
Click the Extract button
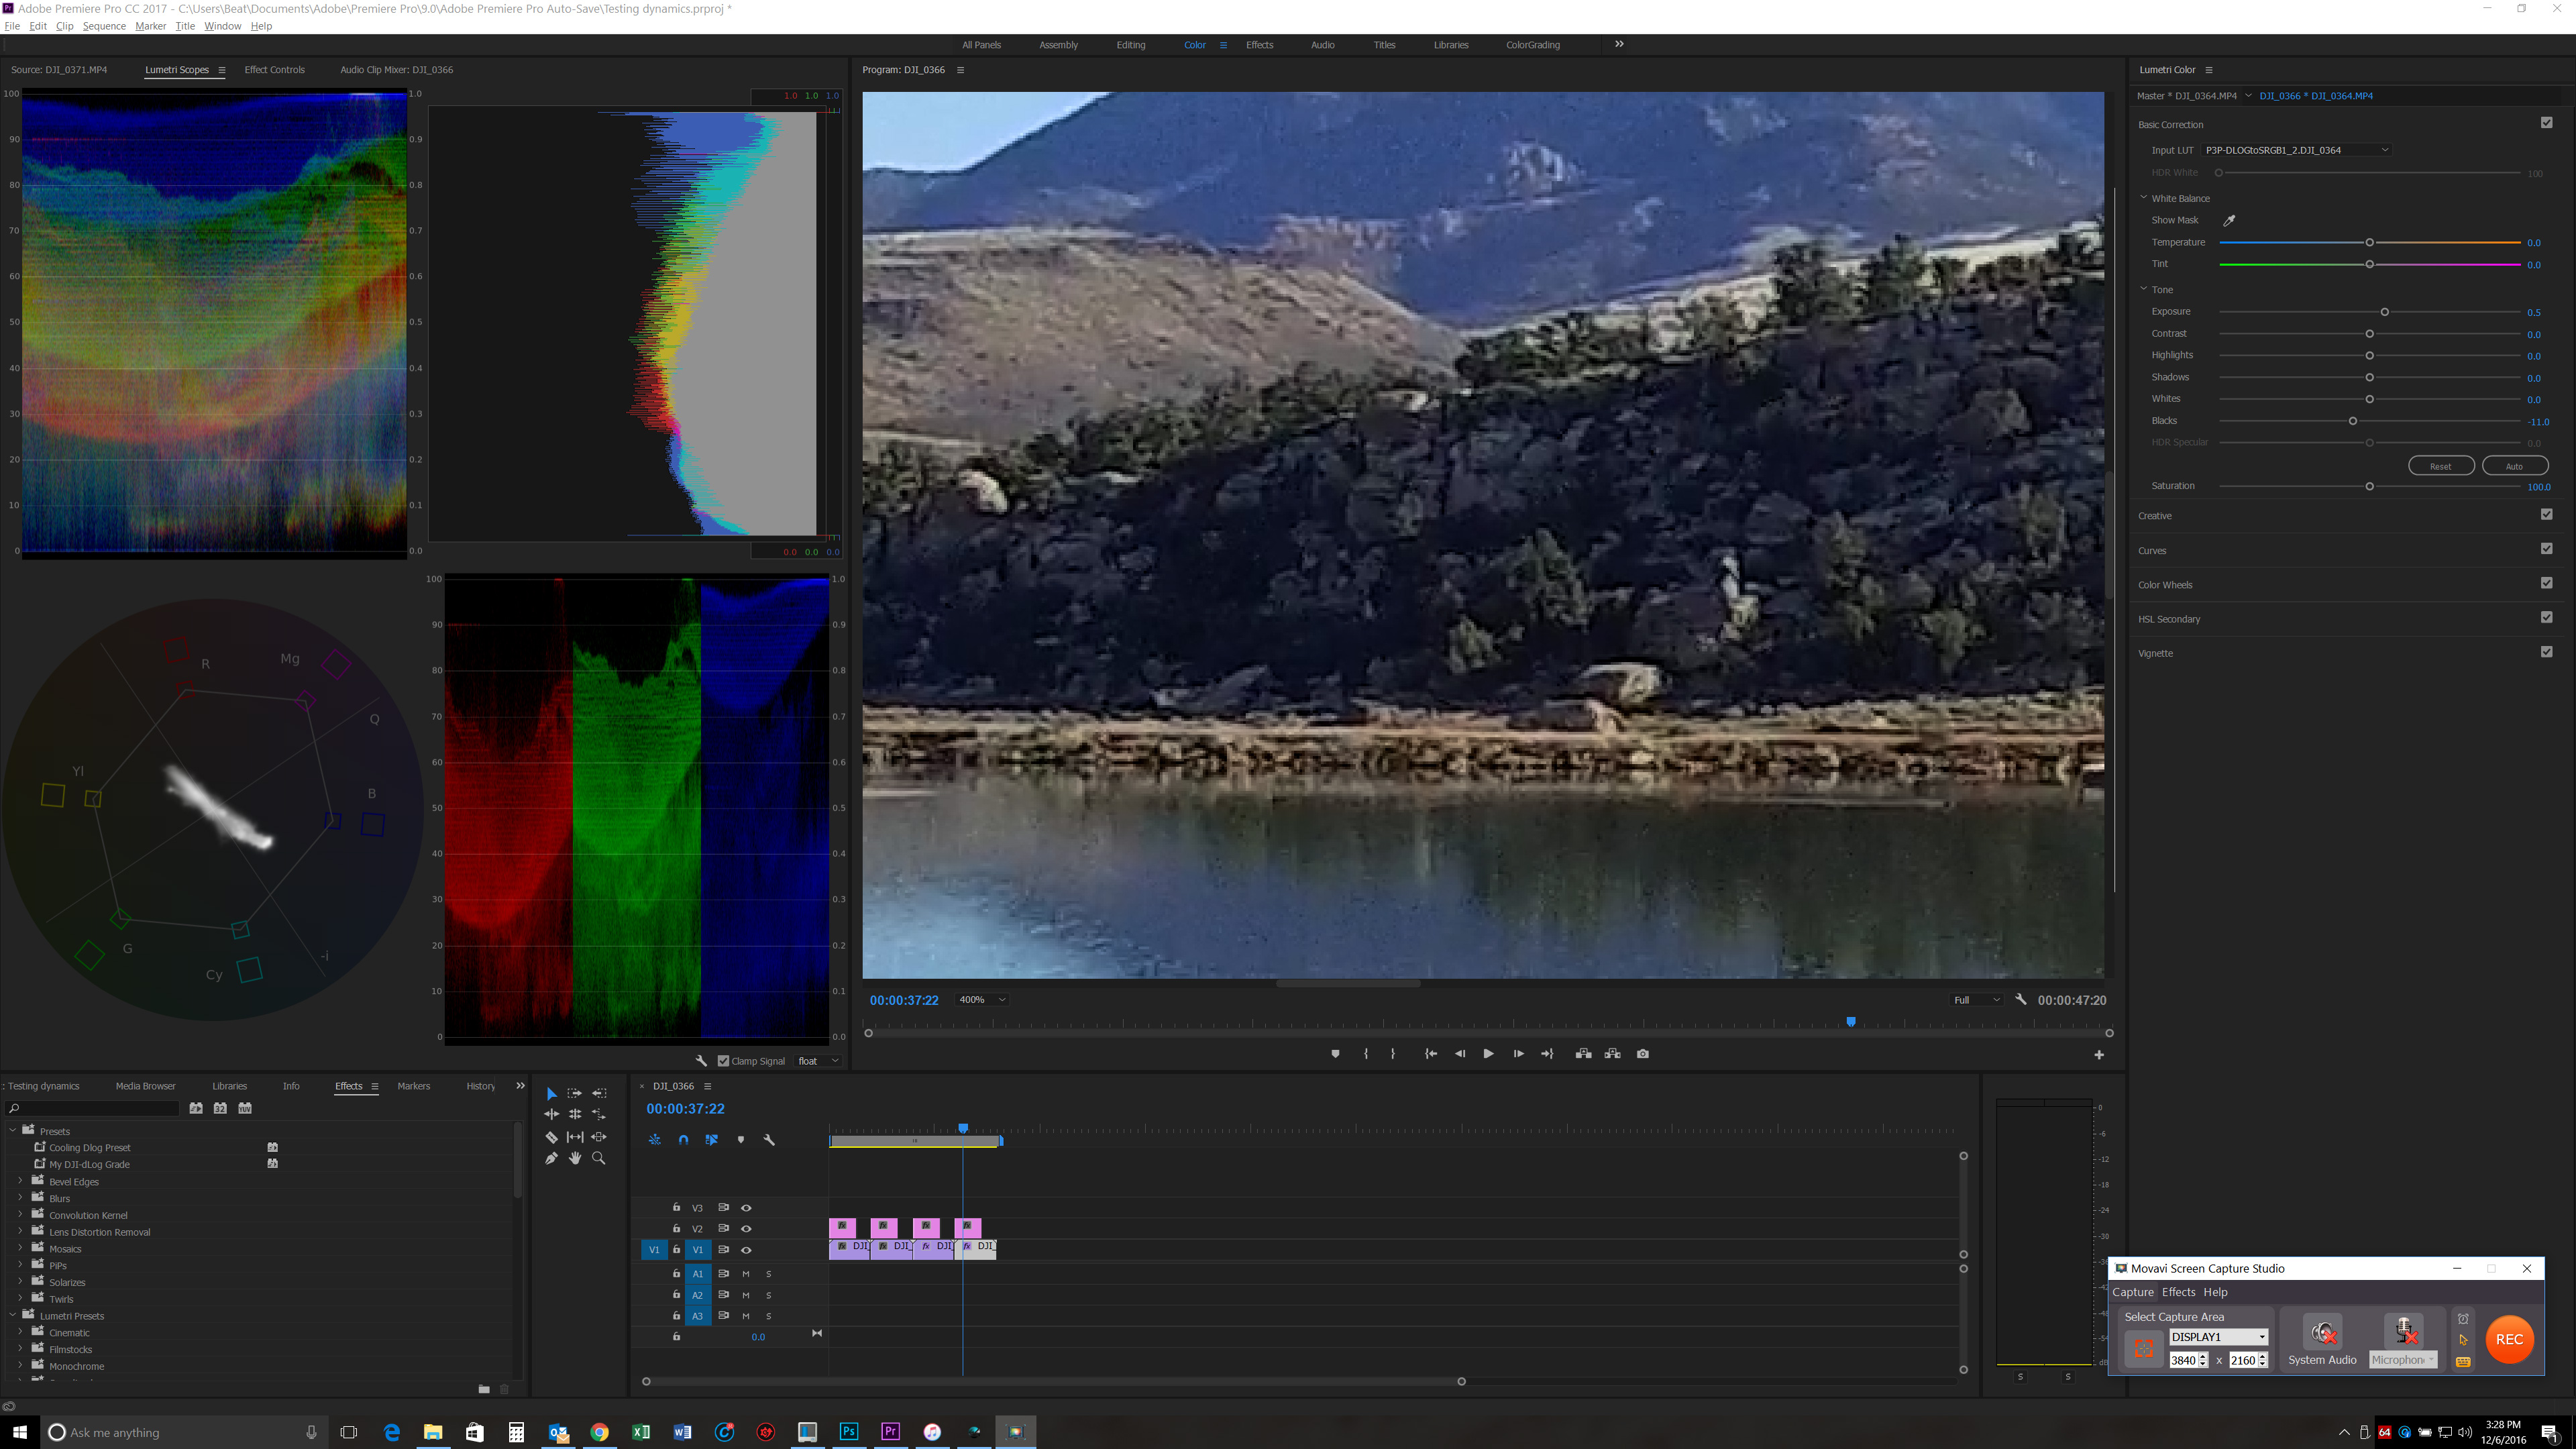tap(1613, 1054)
